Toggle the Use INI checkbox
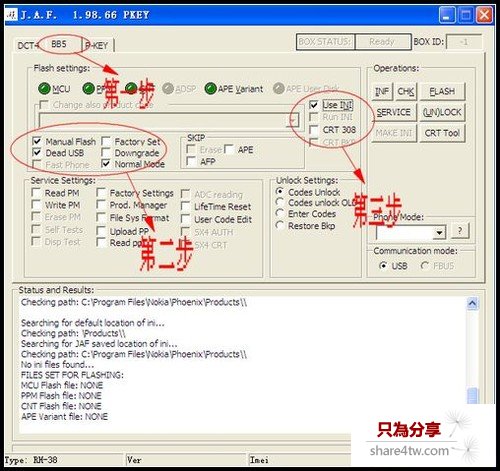The height and width of the screenshot is (471, 500). (313, 105)
